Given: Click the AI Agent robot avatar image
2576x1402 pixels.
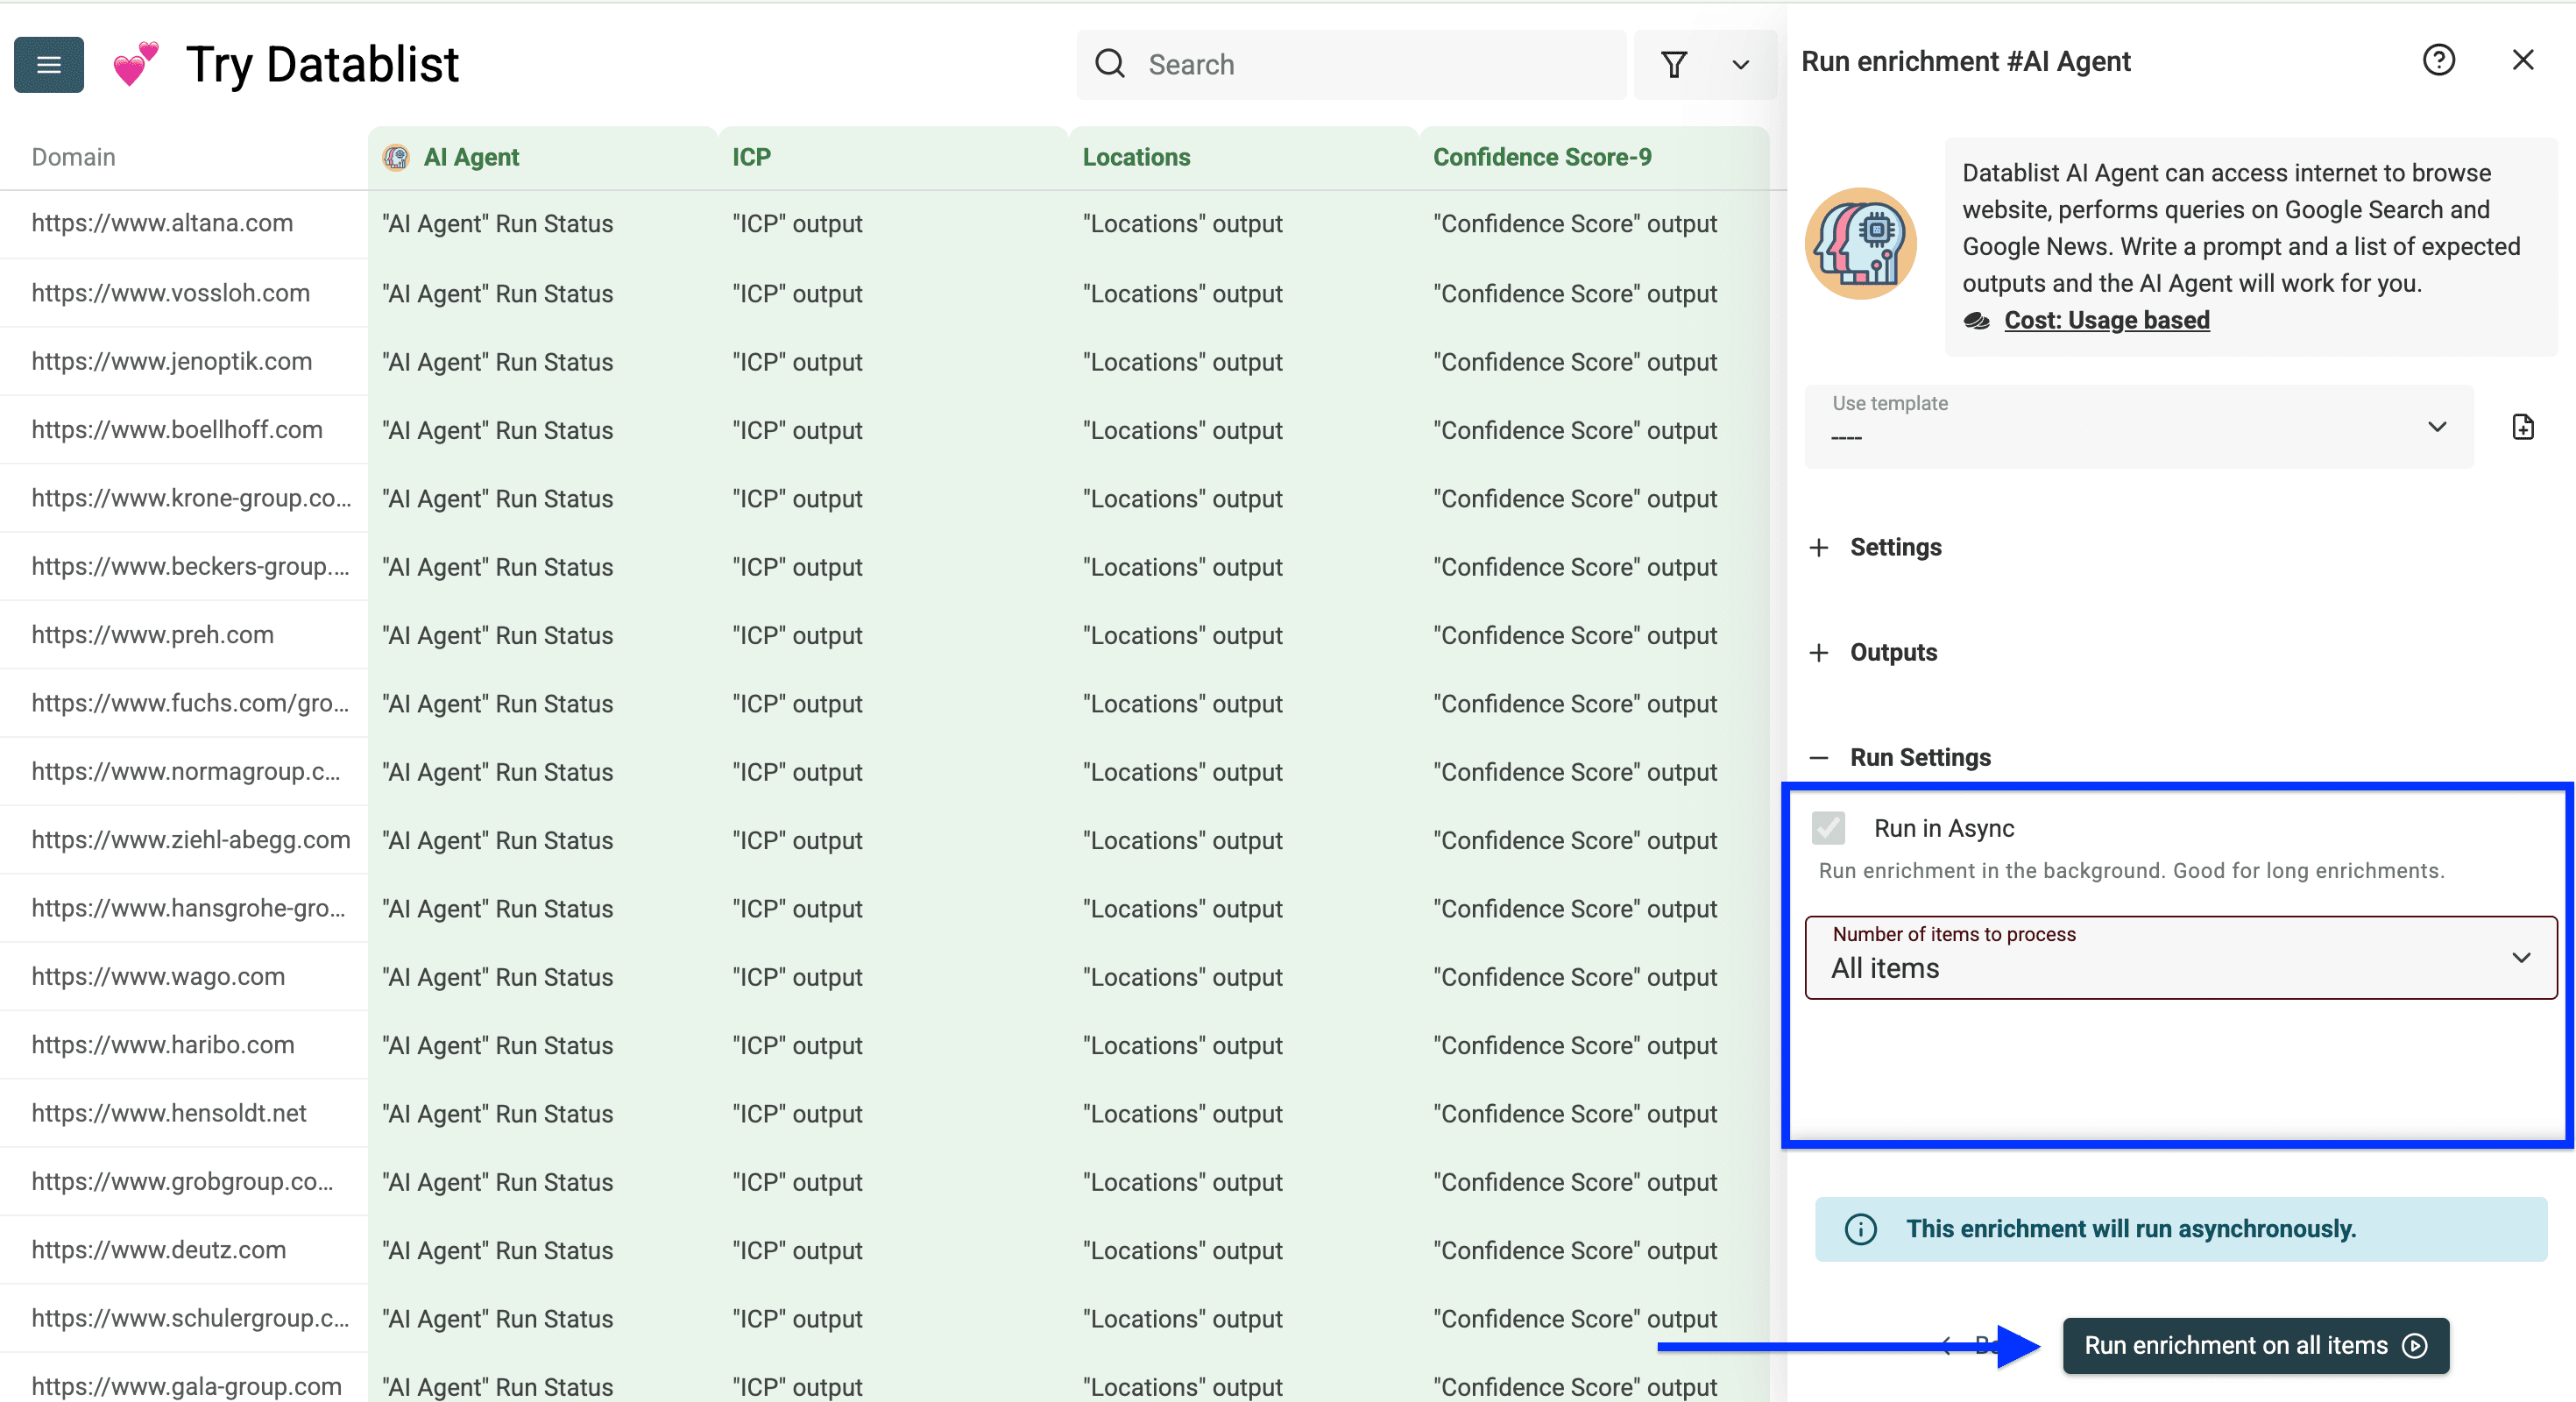Looking at the screenshot, I should point(1860,243).
